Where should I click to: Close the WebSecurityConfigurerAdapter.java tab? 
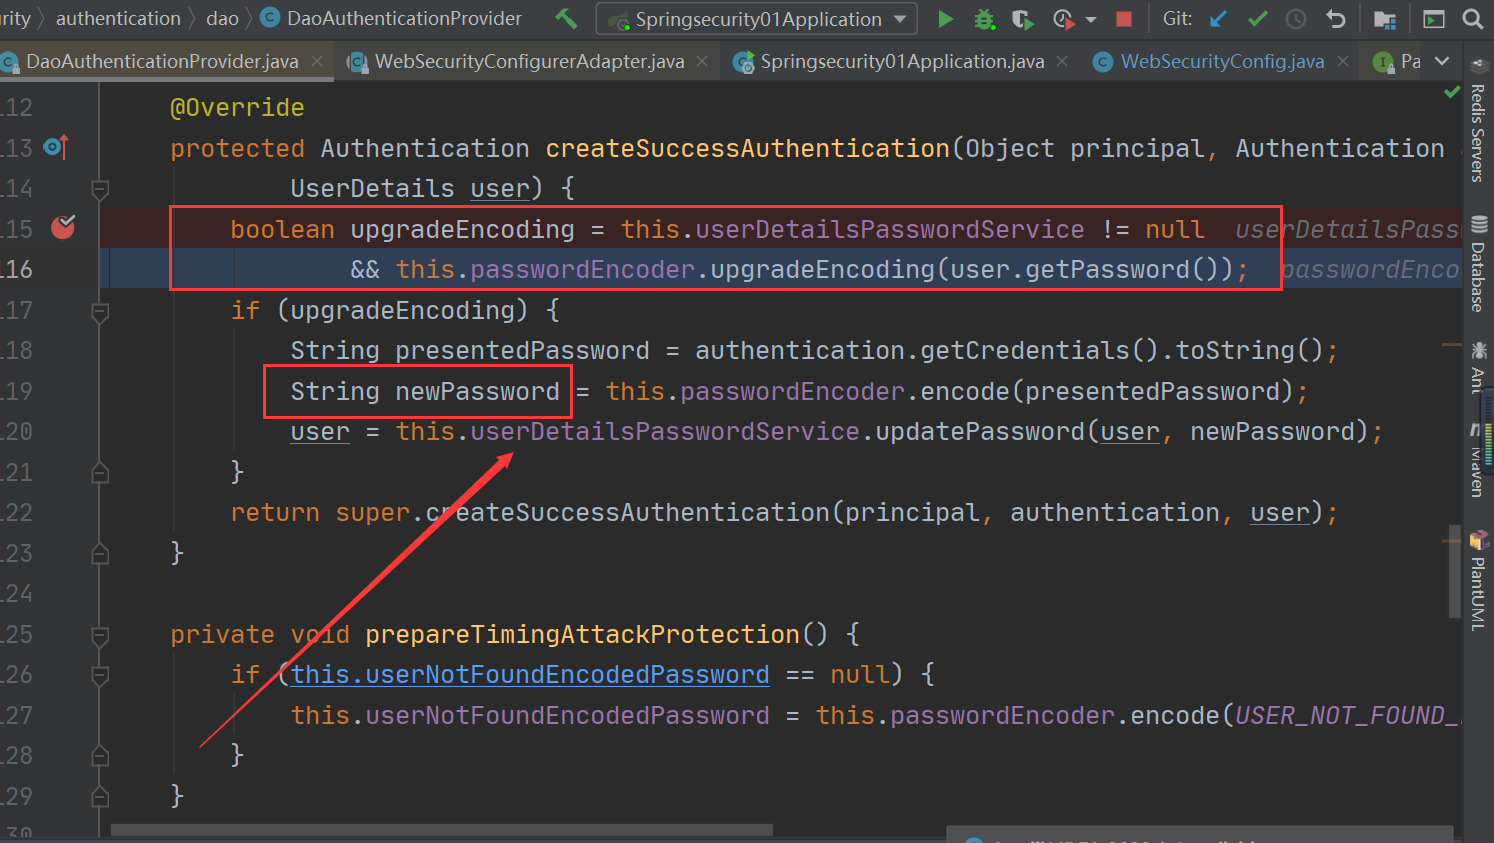(x=702, y=62)
